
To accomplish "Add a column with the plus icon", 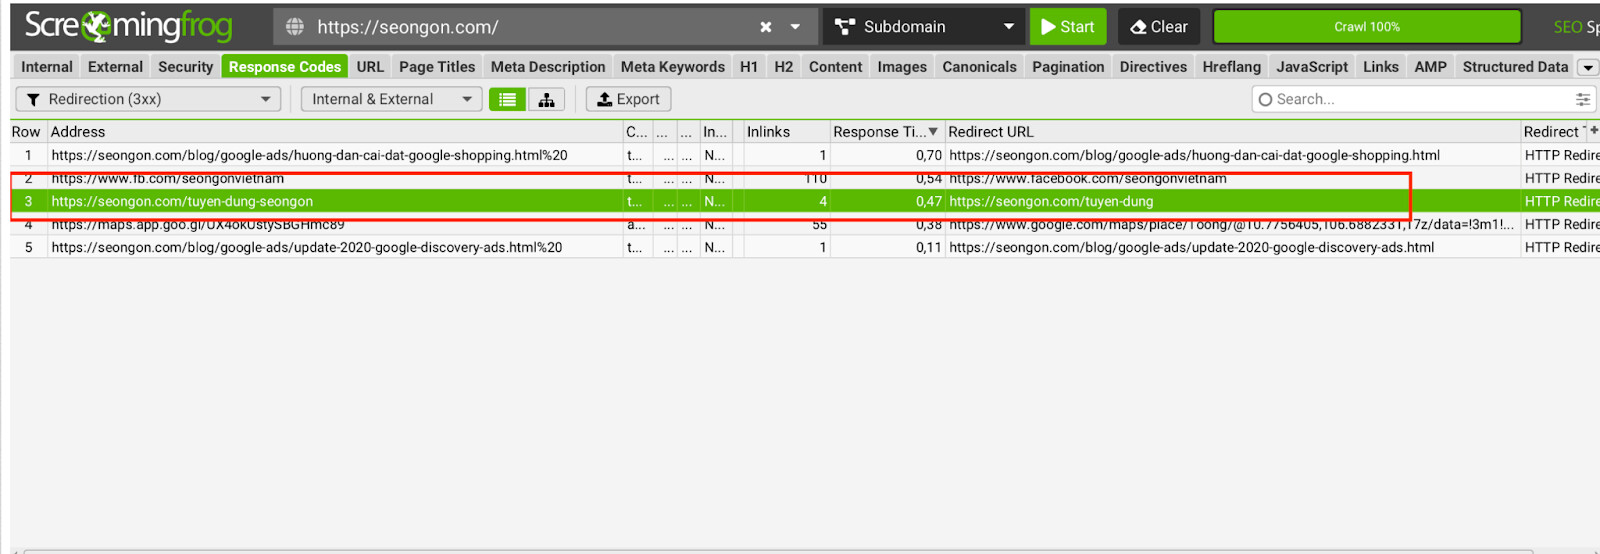I will coord(1594,131).
